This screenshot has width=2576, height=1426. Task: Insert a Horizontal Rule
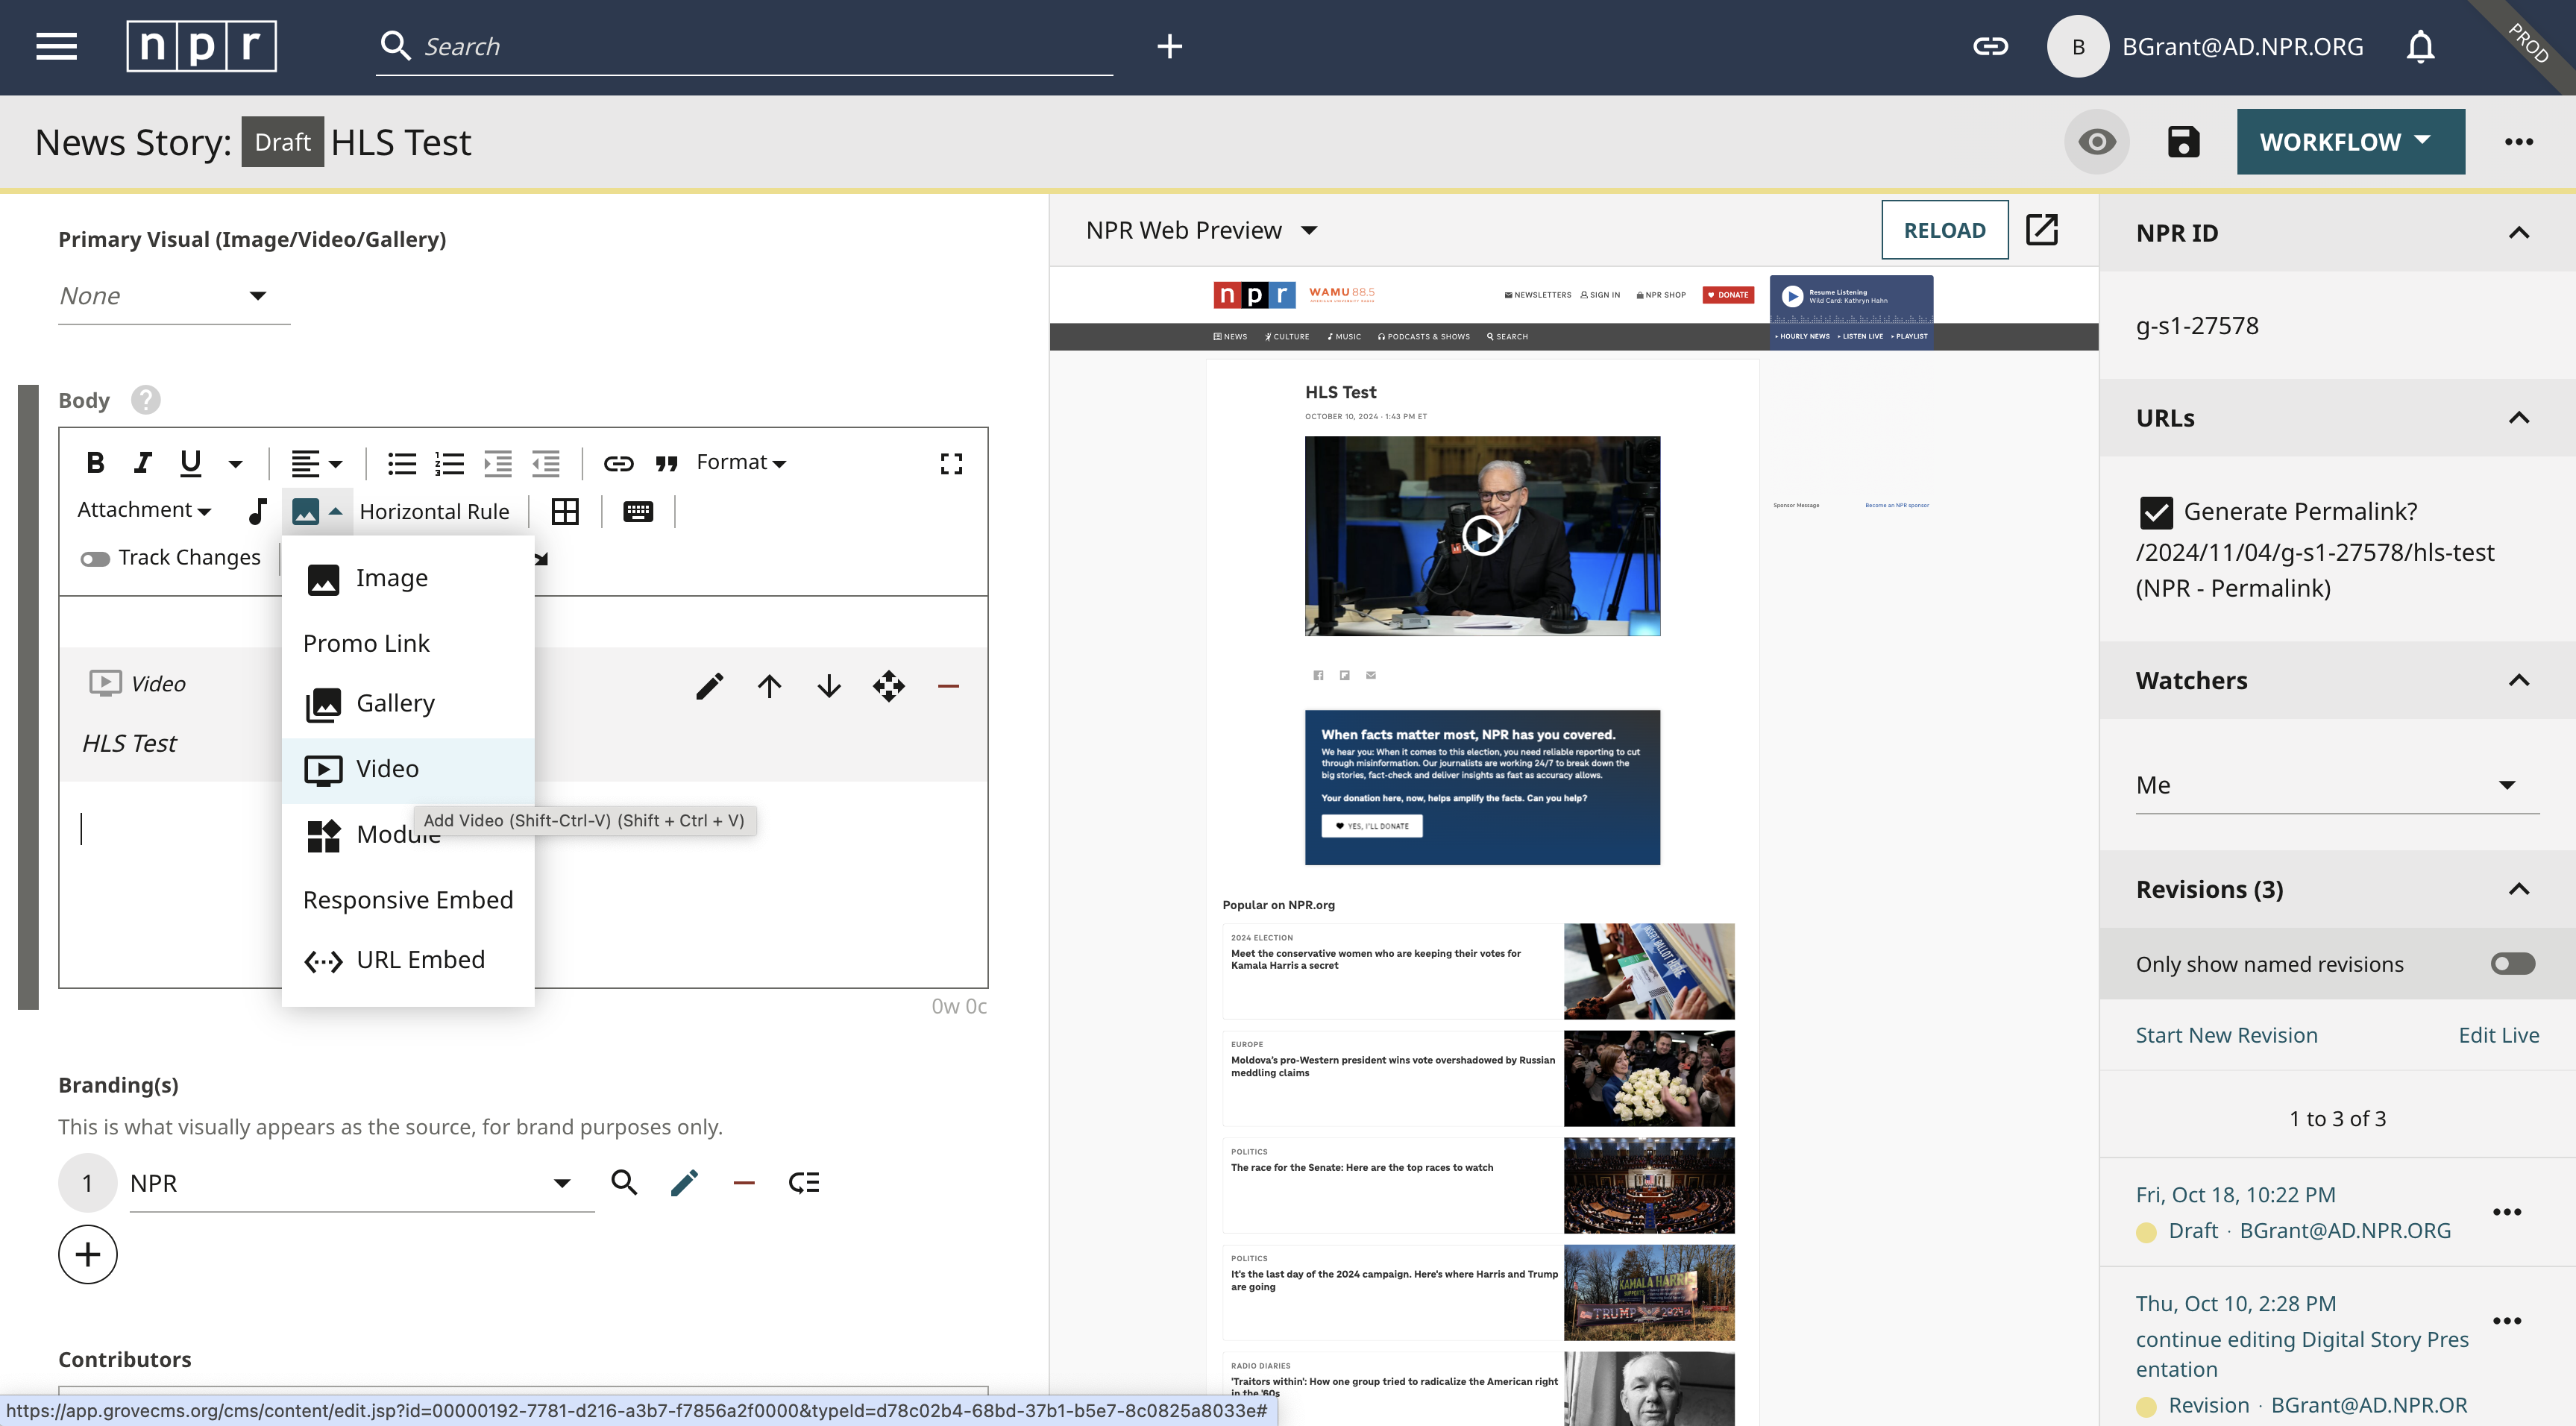434,511
